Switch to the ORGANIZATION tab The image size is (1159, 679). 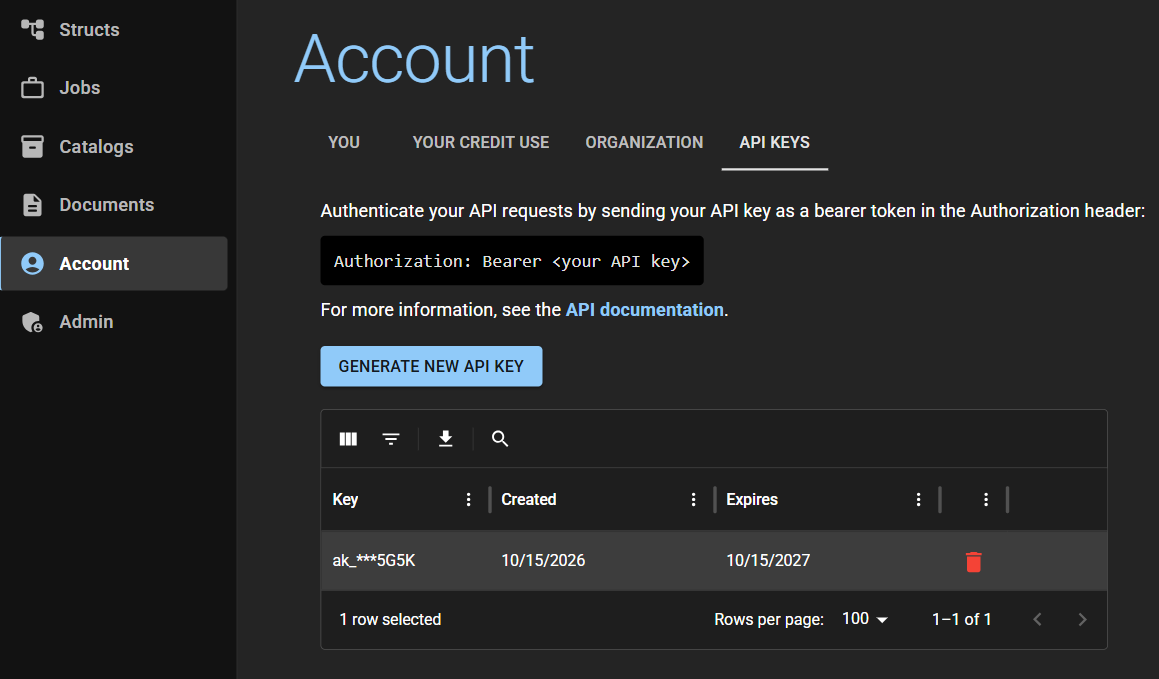(x=645, y=143)
